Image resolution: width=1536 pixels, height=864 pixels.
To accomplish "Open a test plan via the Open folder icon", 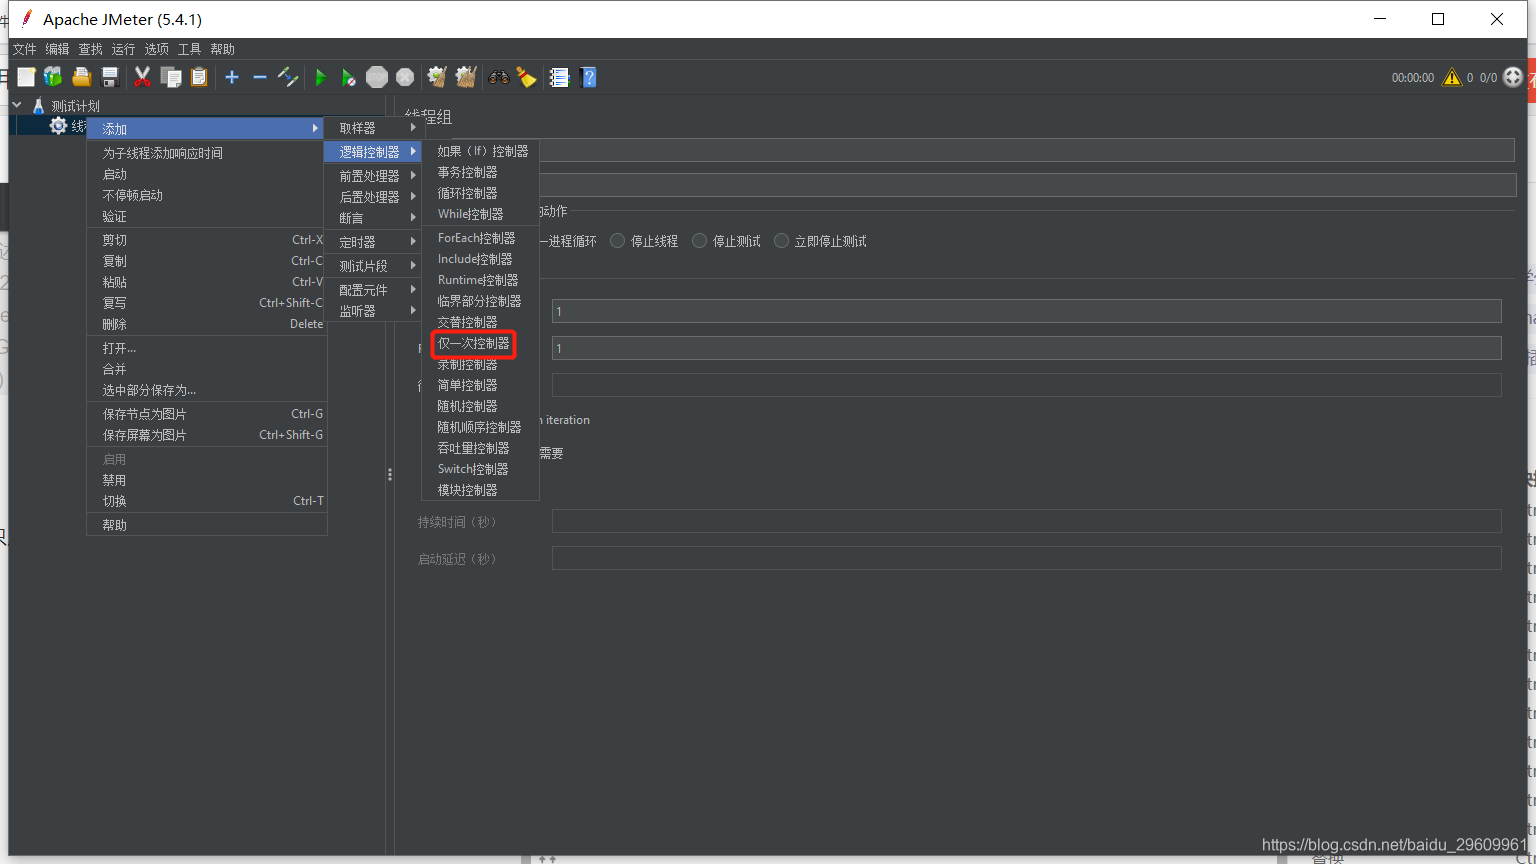I will [81, 77].
